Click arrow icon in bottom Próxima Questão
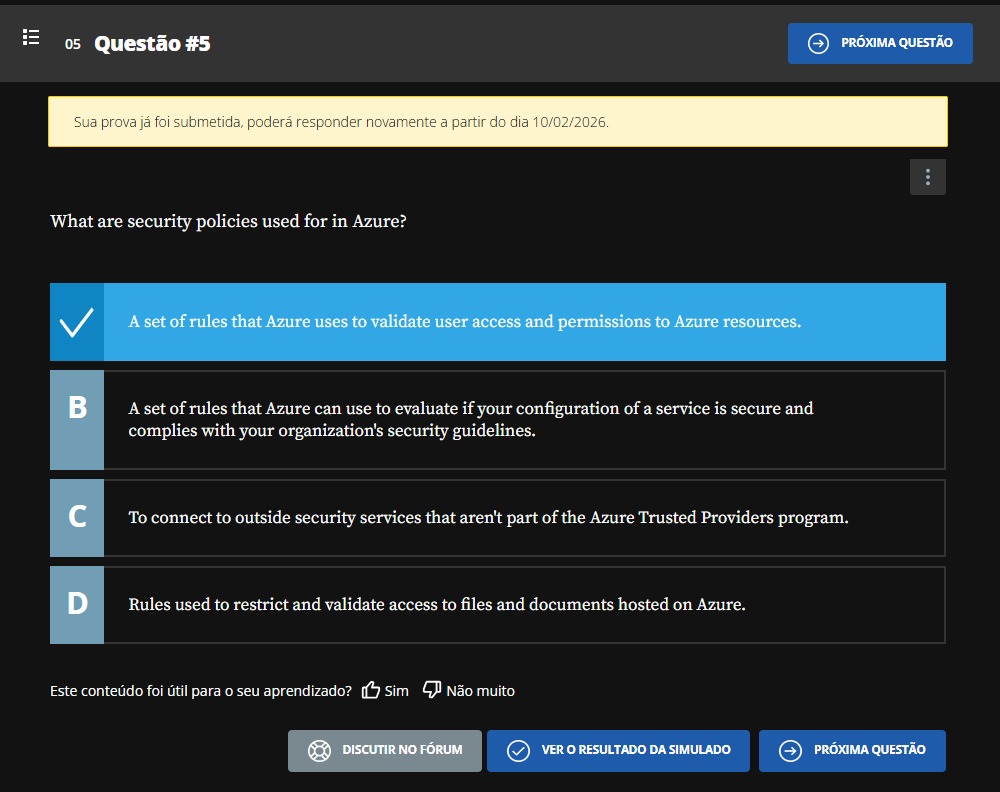Viewport: 1000px width, 792px height. pyautogui.click(x=790, y=750)
